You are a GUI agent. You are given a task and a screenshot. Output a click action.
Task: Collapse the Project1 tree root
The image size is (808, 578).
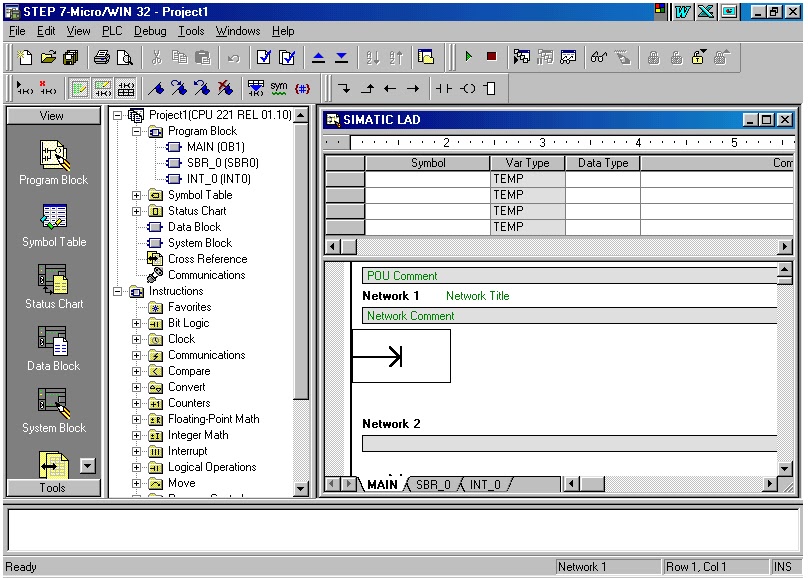tap(117, 115)
